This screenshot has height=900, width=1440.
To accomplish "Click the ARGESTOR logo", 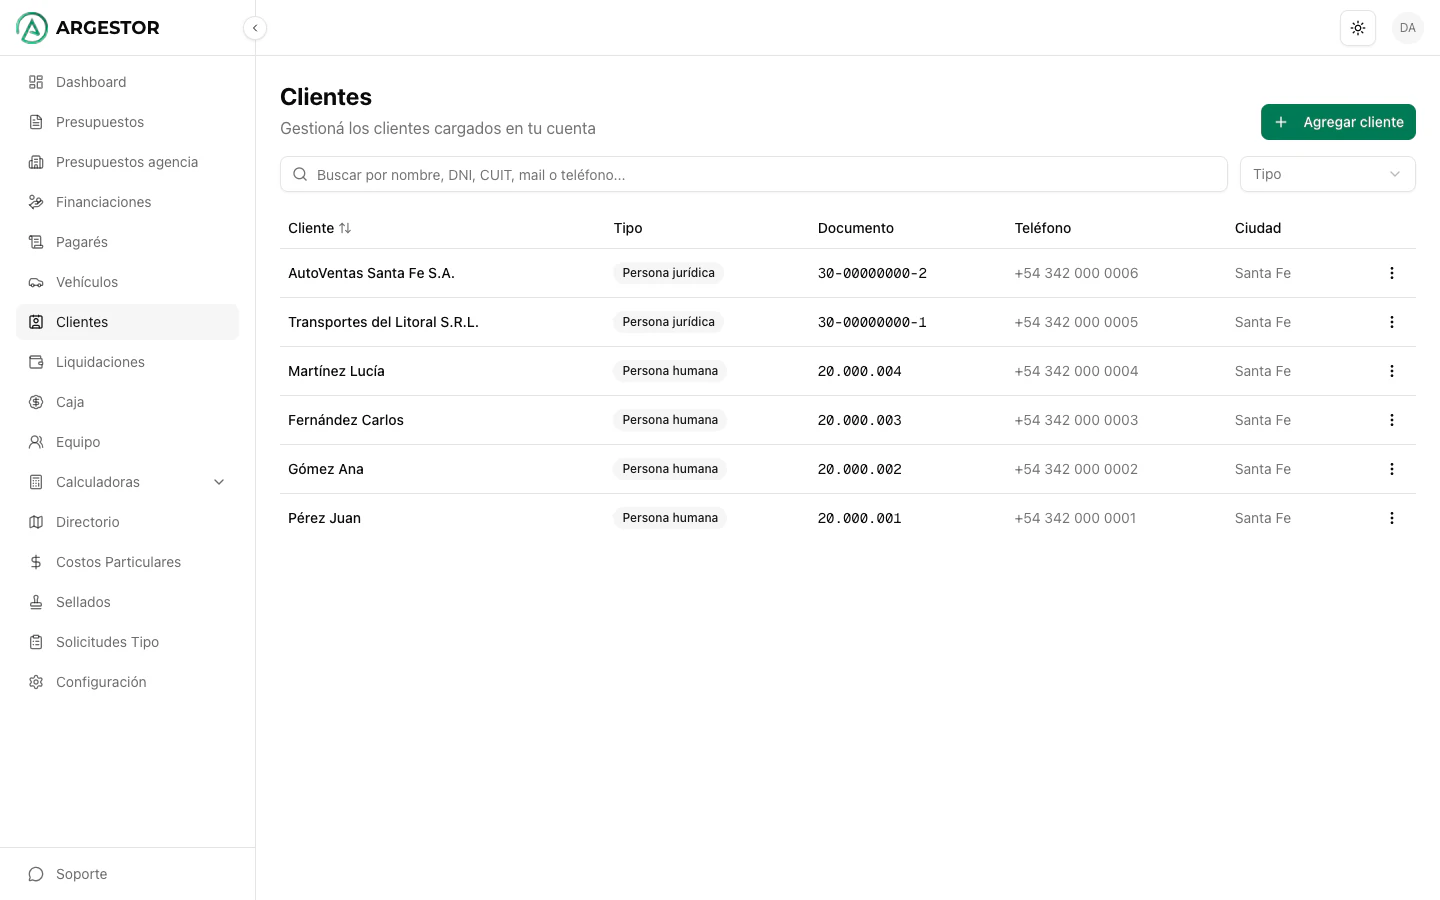I will pos(88,28).
